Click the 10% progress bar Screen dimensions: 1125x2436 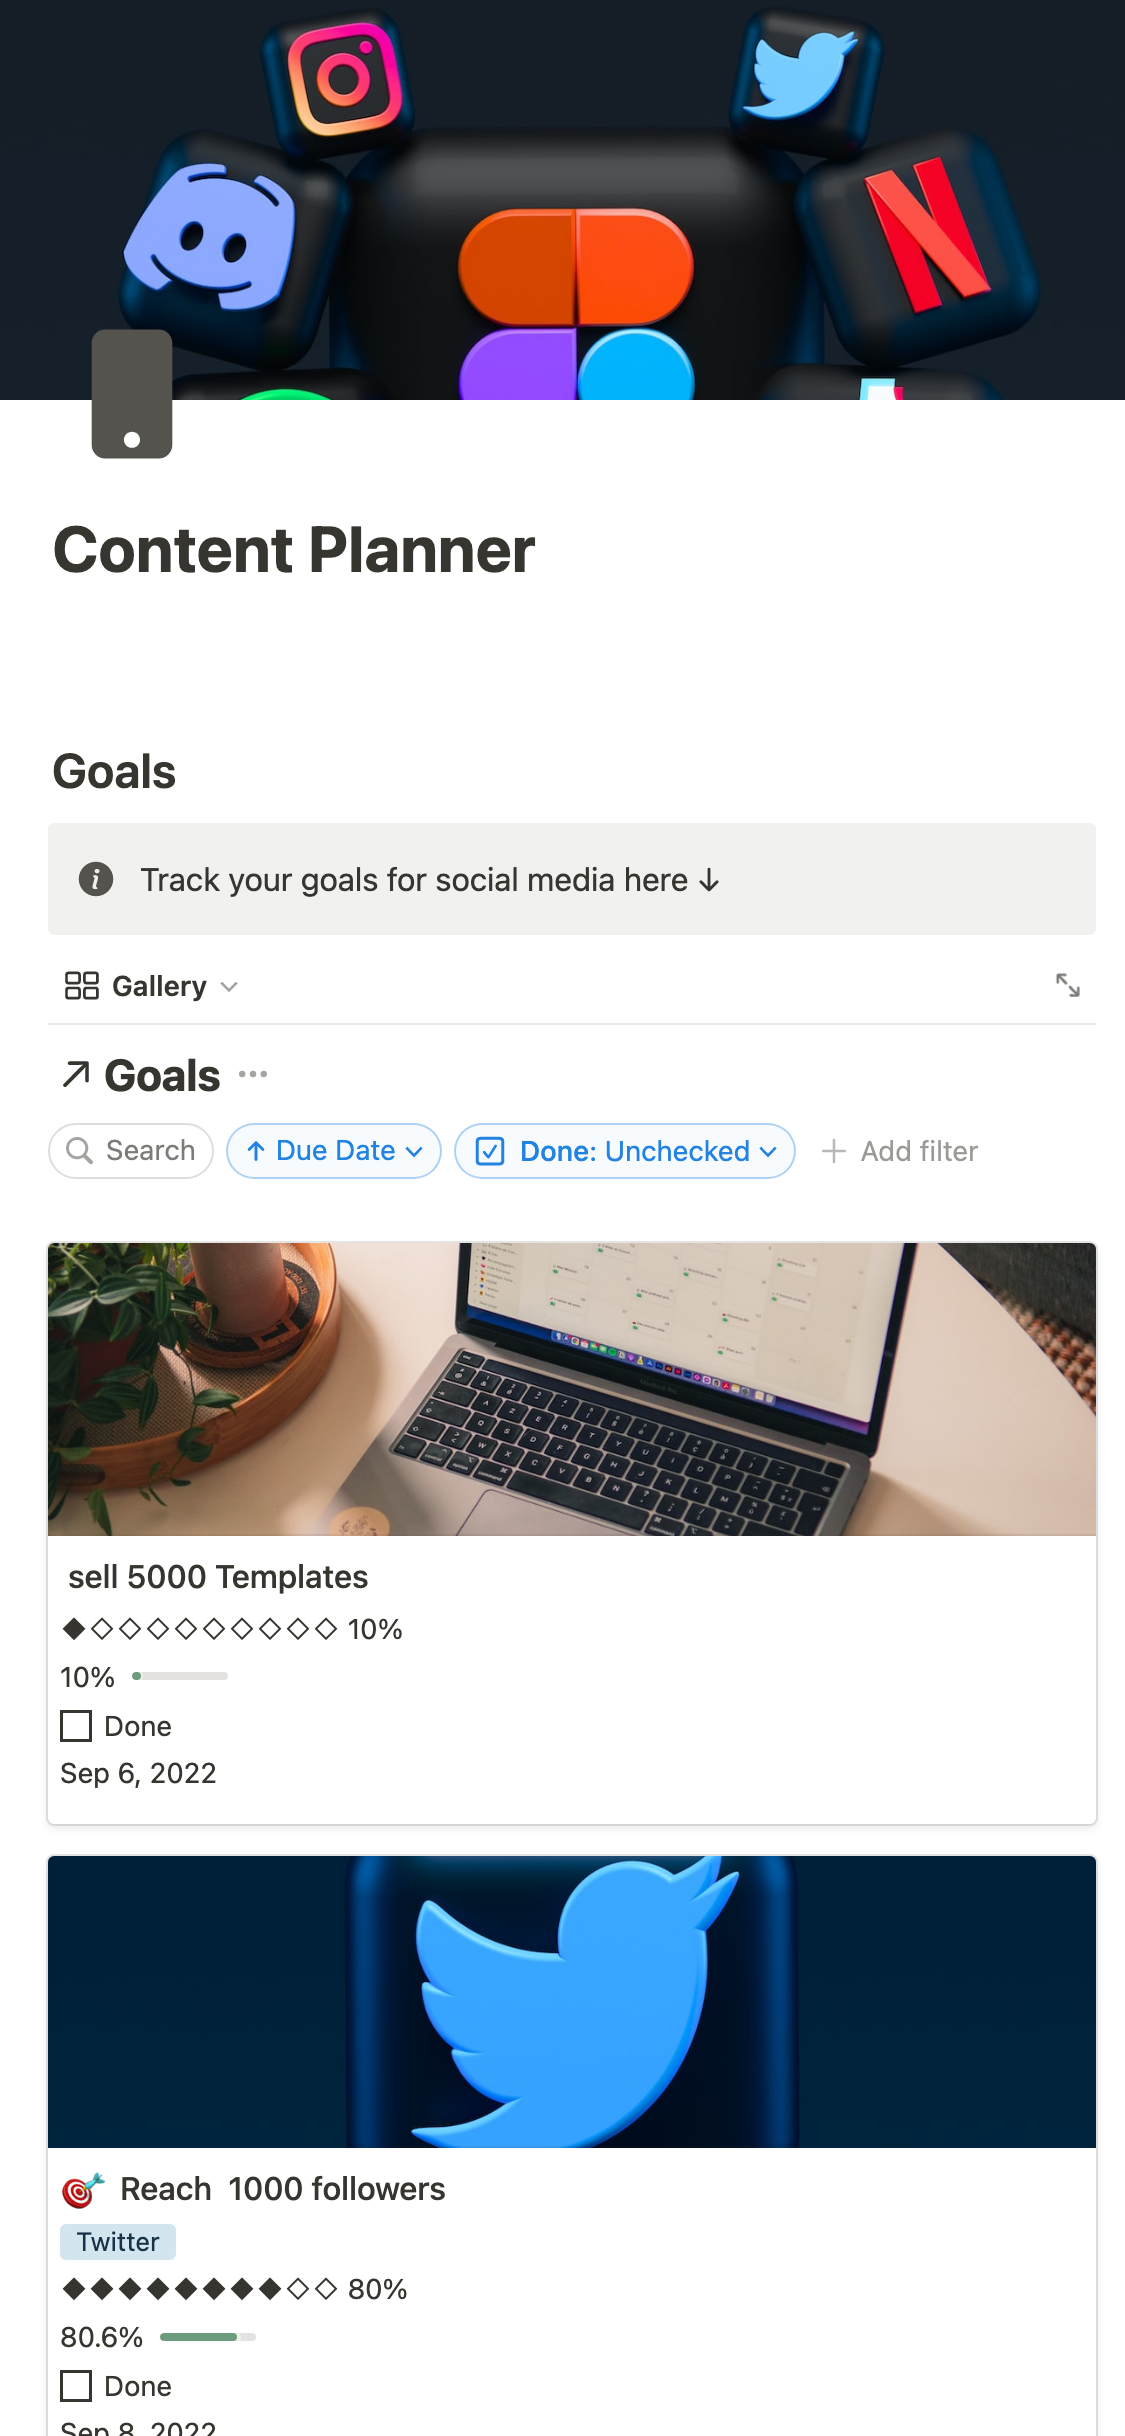(180, 1676)
